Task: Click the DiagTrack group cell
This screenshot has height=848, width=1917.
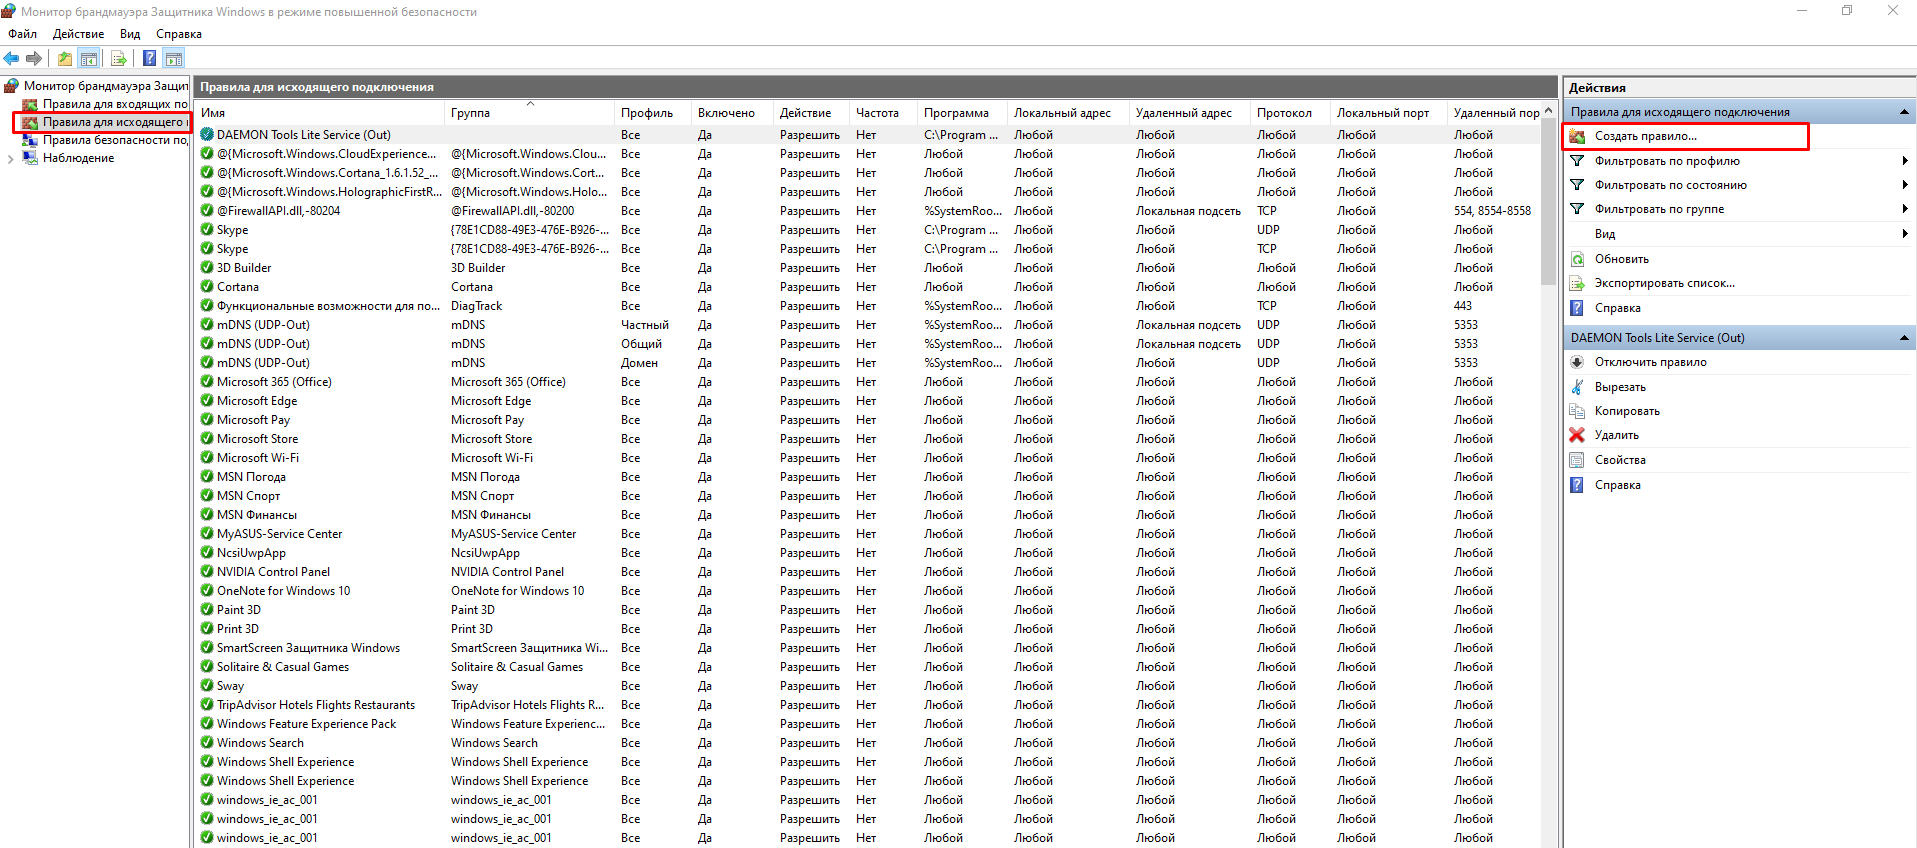Action: (476, 306)
